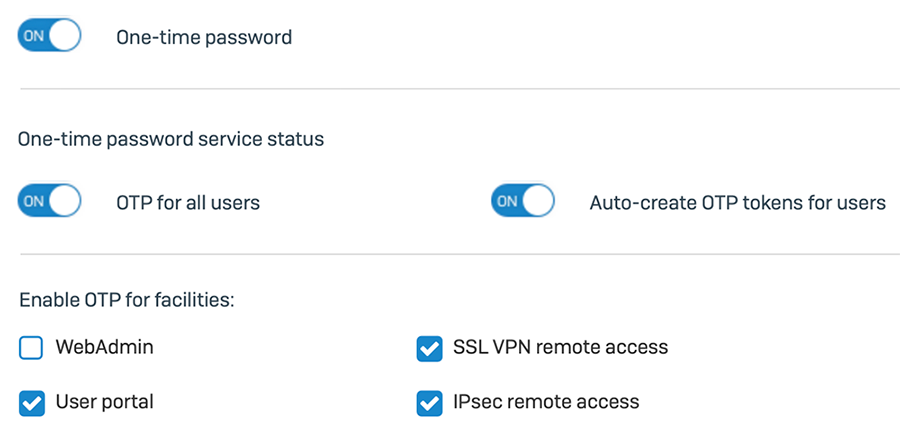The width and height of the screenshot is (900, 428).
Task: Click the OTP for all users label
Action: (188, 203)
